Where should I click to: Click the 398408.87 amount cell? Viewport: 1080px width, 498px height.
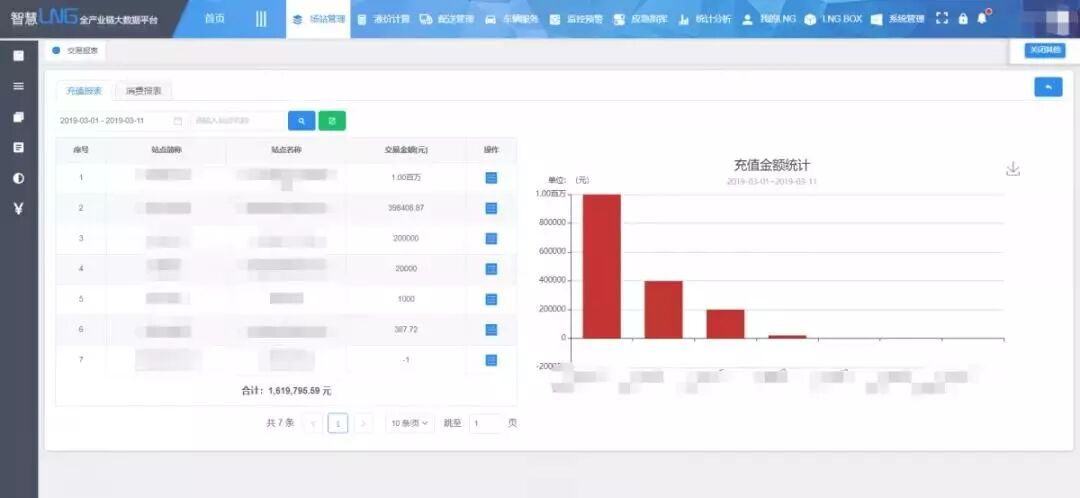click(x=406, y=208)
